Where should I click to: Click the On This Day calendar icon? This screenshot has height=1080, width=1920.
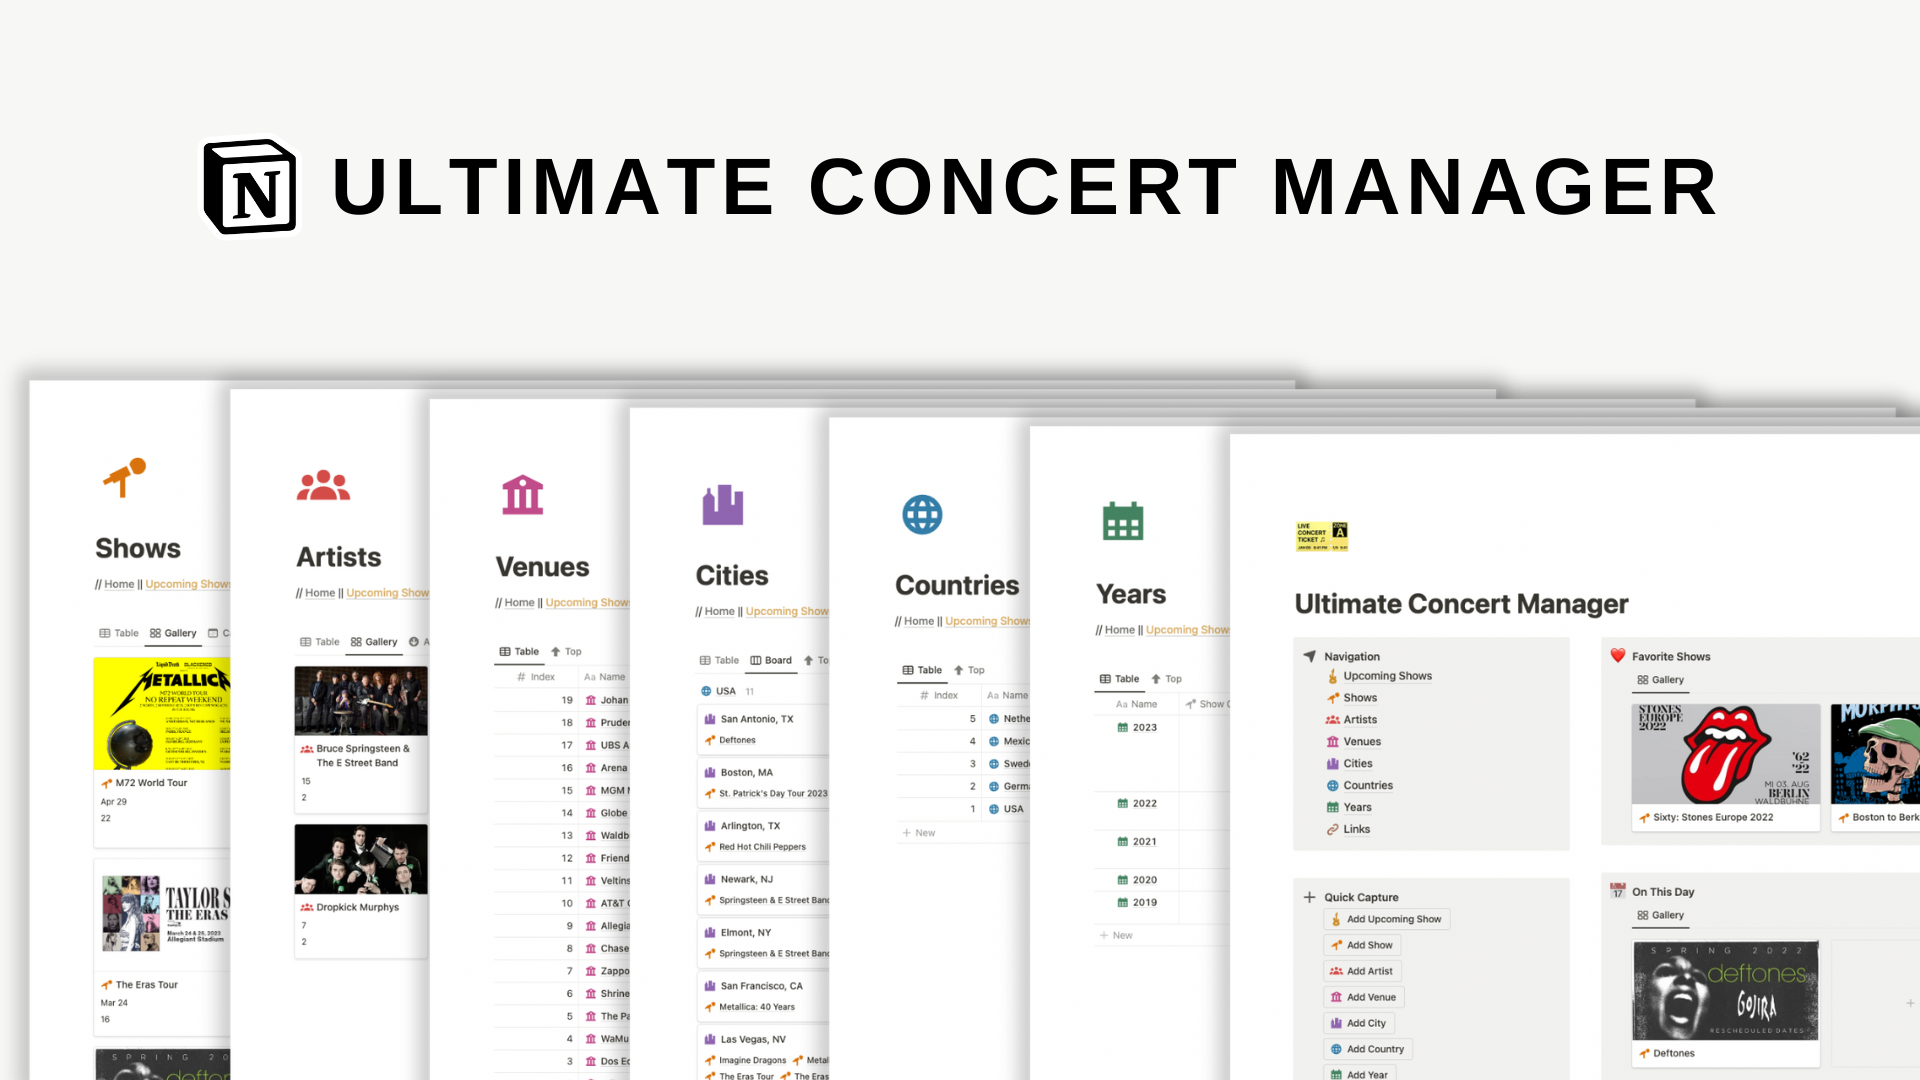1617,891
